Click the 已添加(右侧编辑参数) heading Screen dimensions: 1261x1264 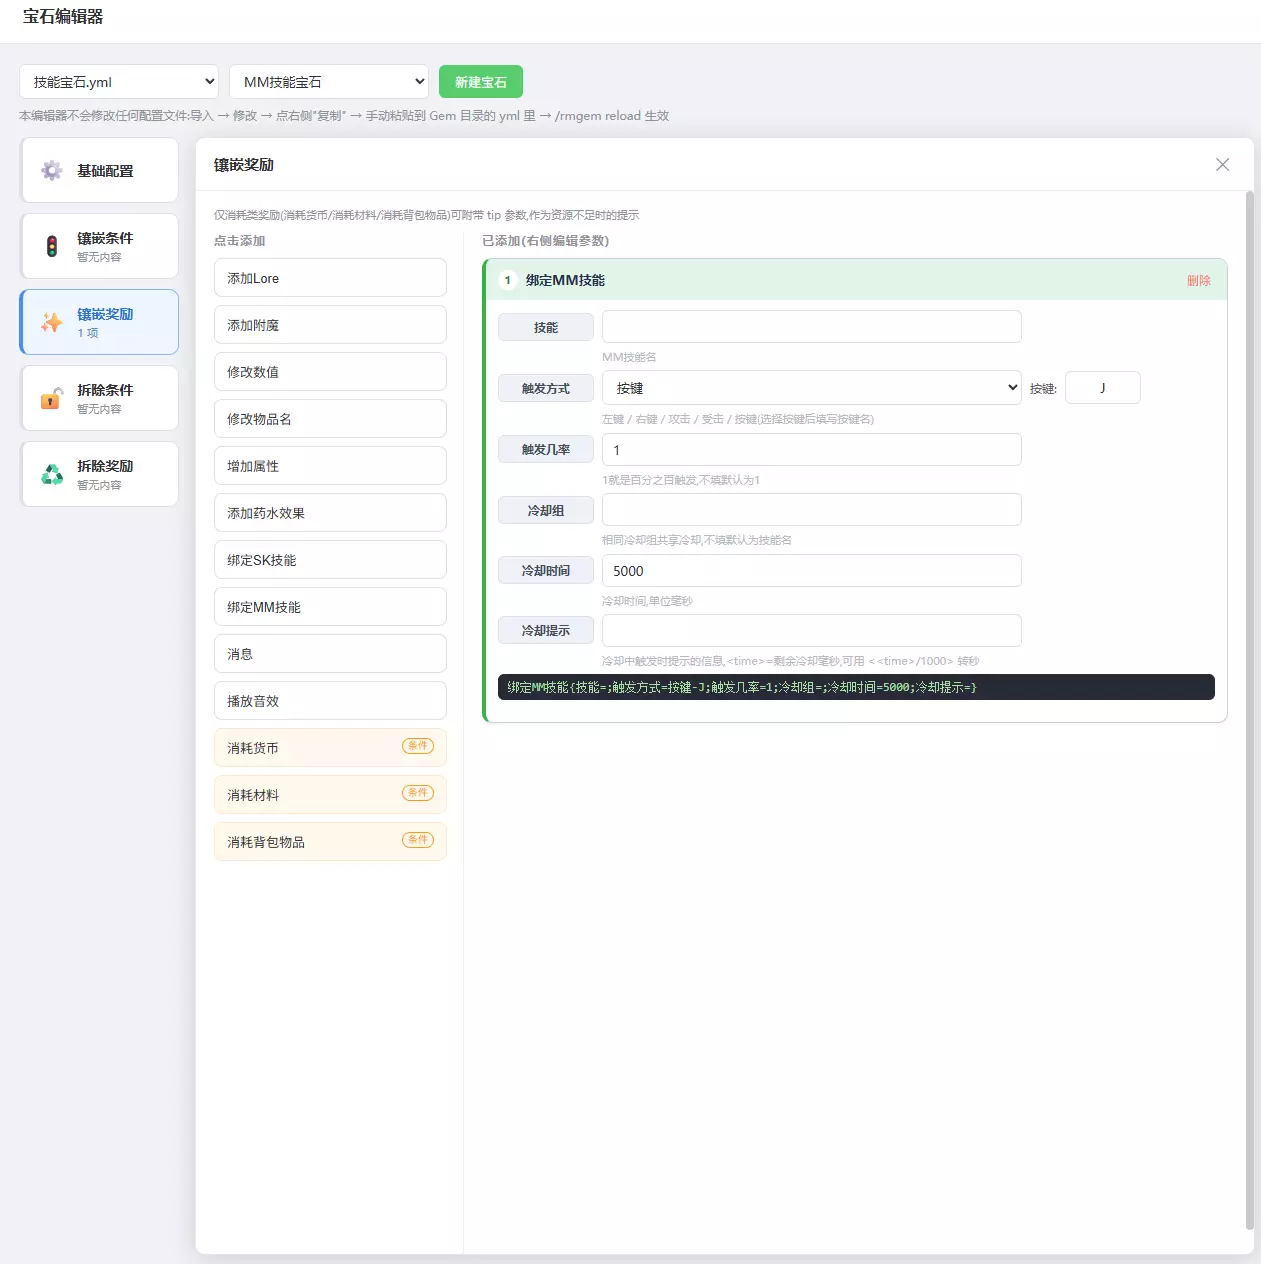tap(545, 241)
